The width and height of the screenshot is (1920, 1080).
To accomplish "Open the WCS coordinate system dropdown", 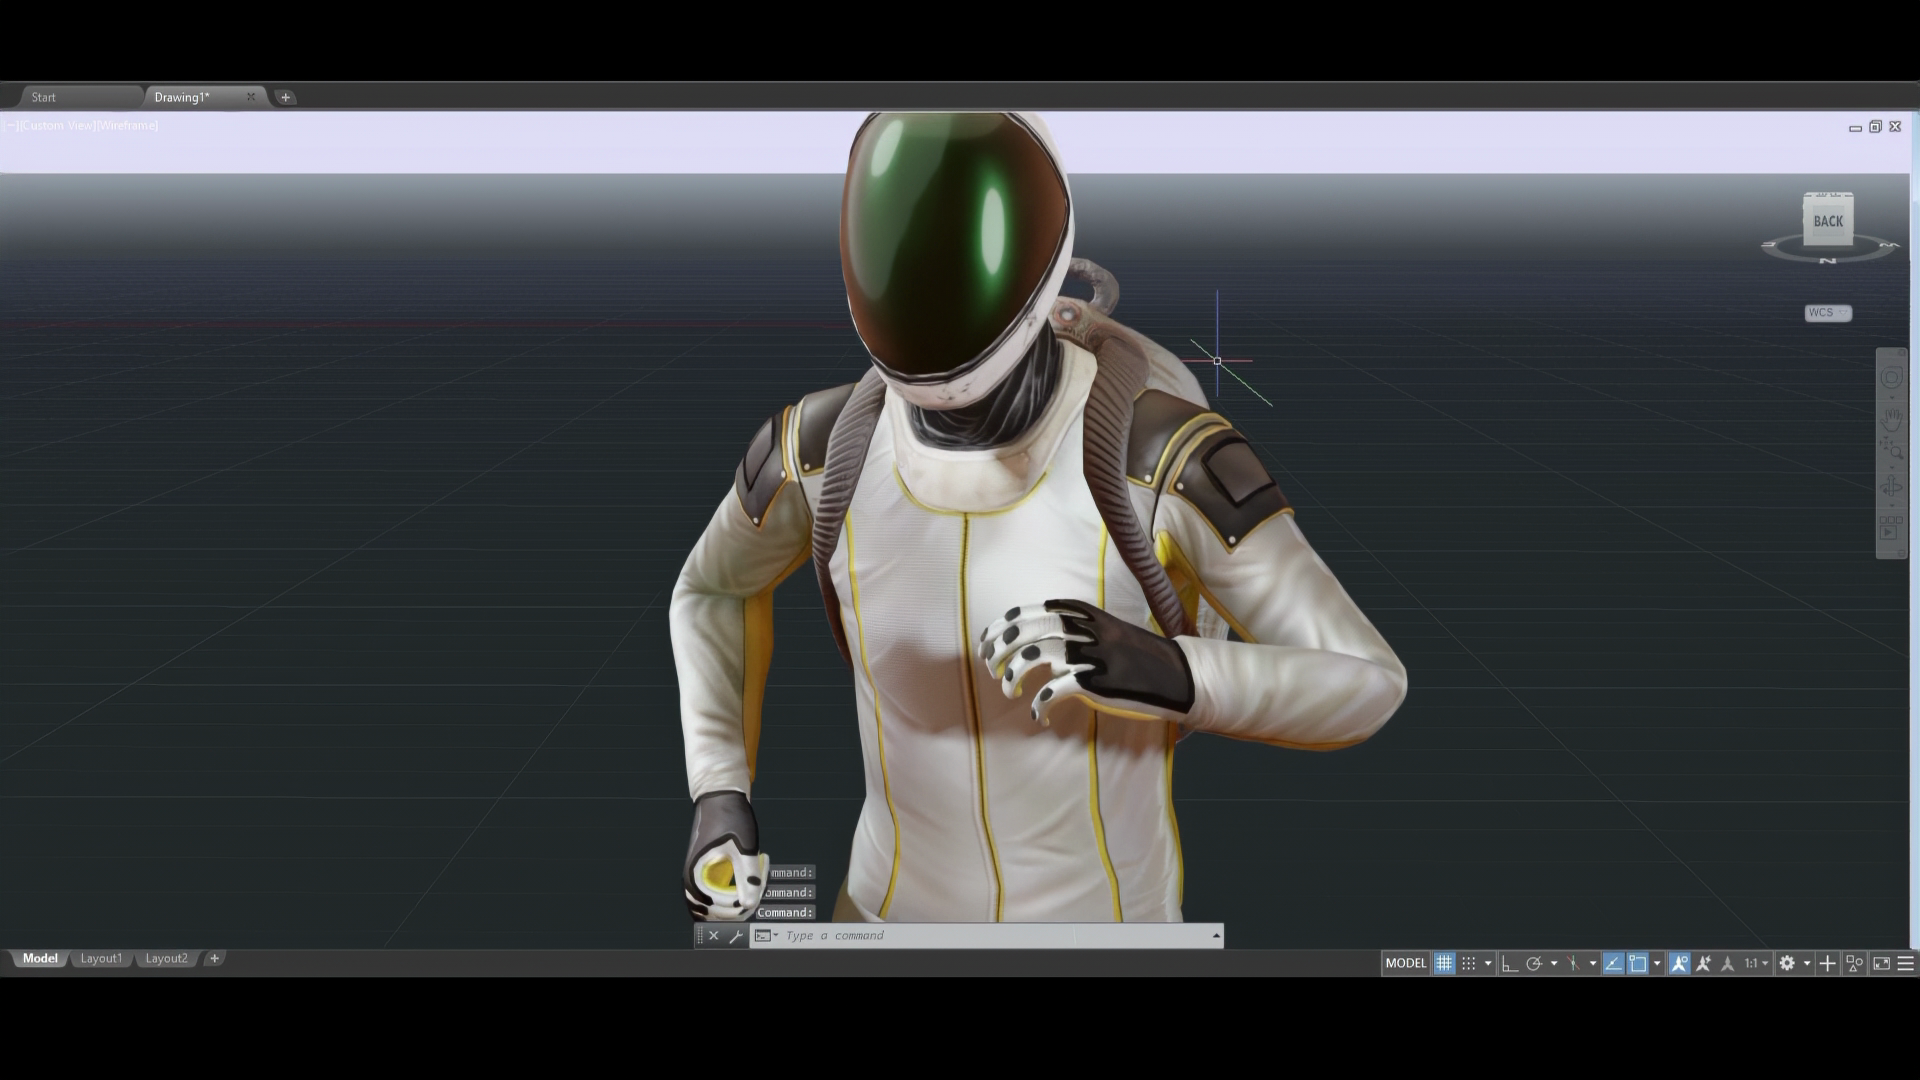I will tap(1828, 313).
